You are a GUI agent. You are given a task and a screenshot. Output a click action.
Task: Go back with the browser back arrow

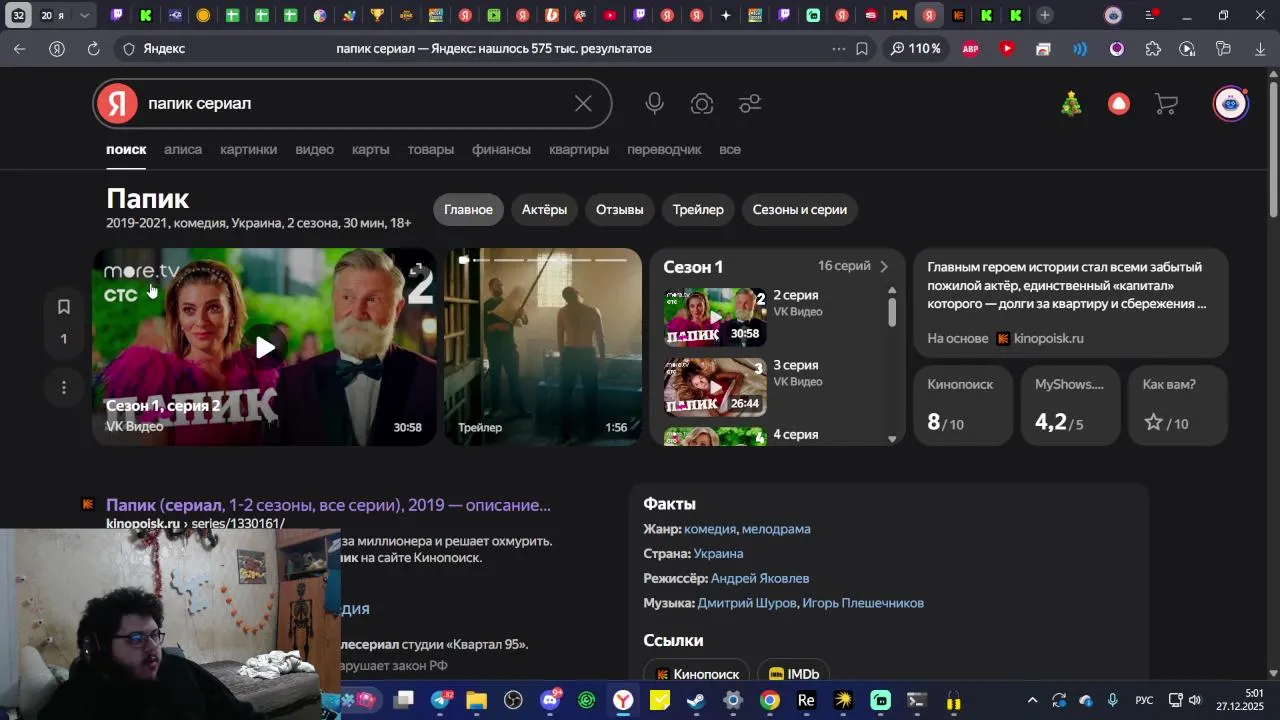[x=20, y=48]
